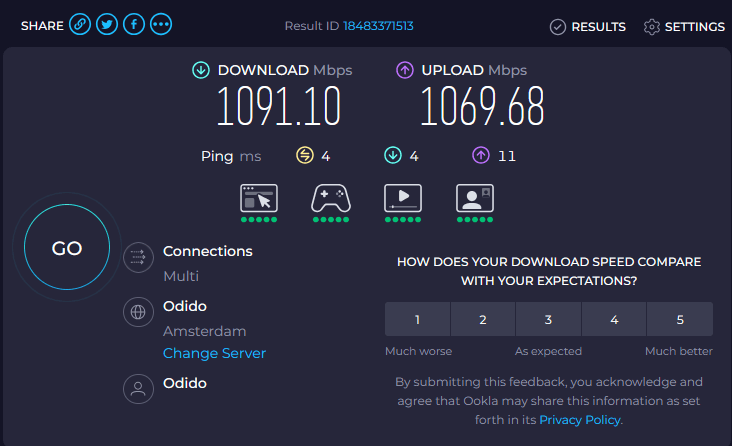Click the user provider icon next to Odido
732x446 pixels.
click(136, 389)
